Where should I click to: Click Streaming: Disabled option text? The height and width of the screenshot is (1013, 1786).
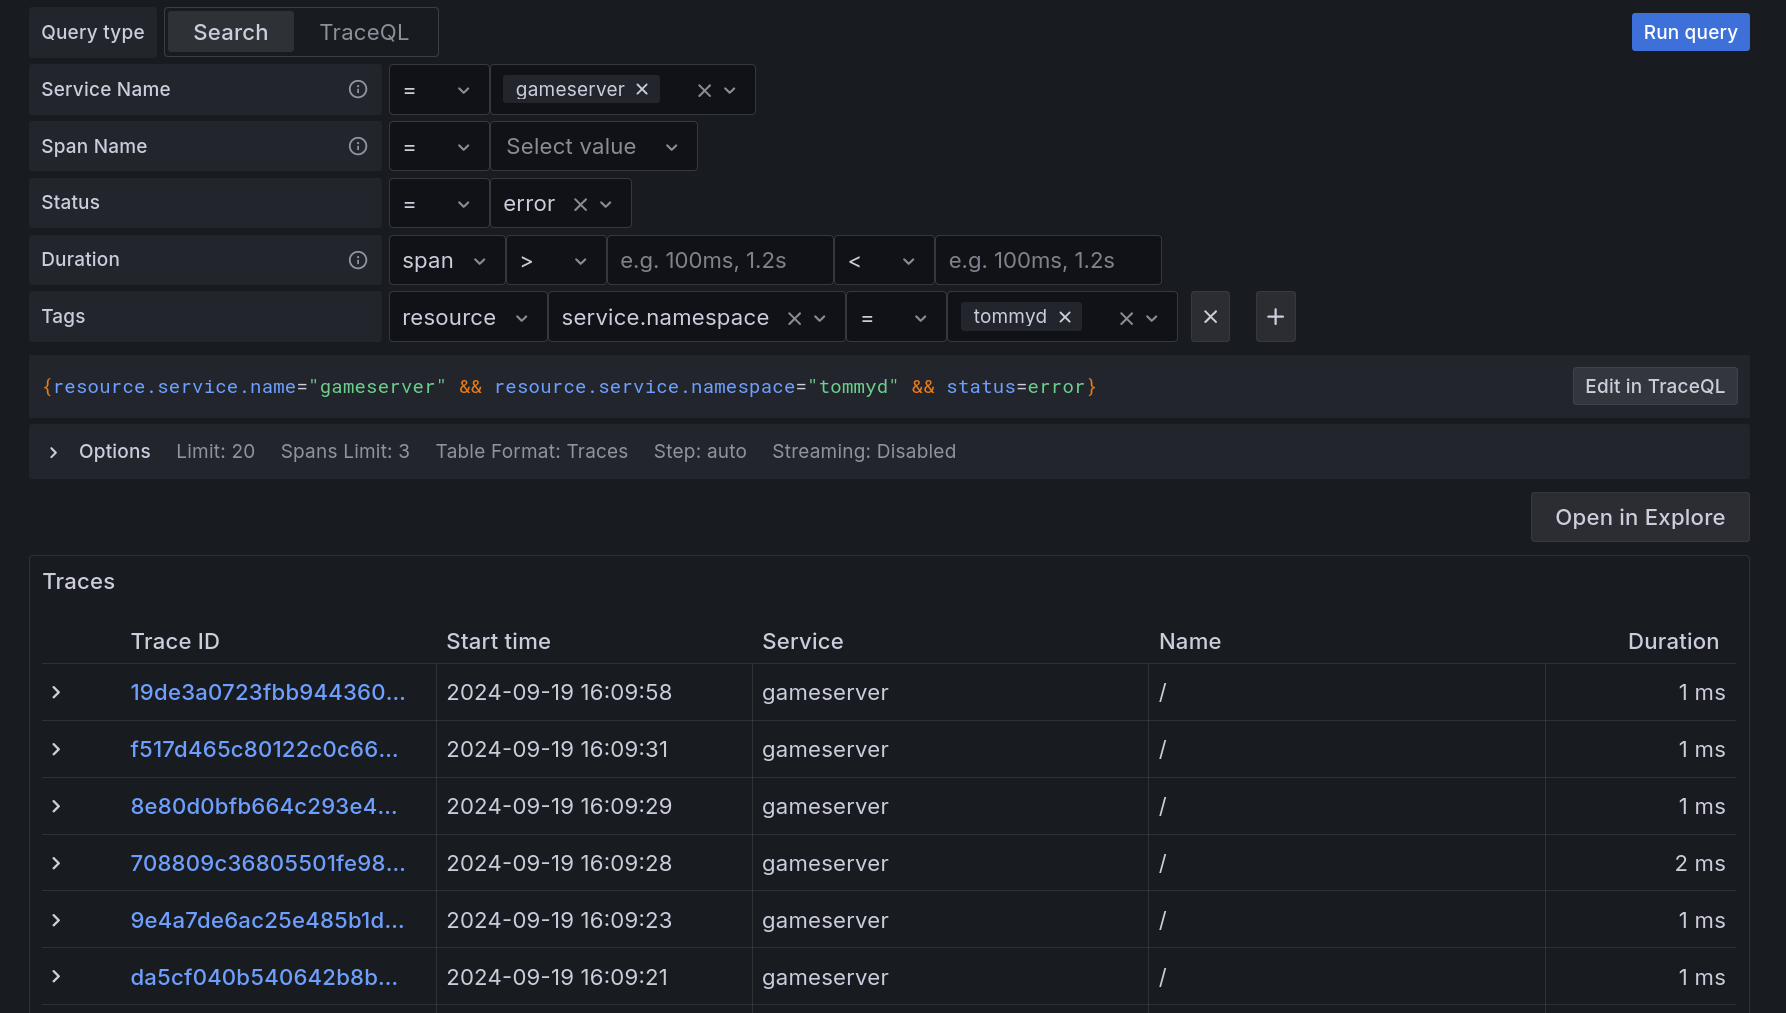tap(864, 451)
